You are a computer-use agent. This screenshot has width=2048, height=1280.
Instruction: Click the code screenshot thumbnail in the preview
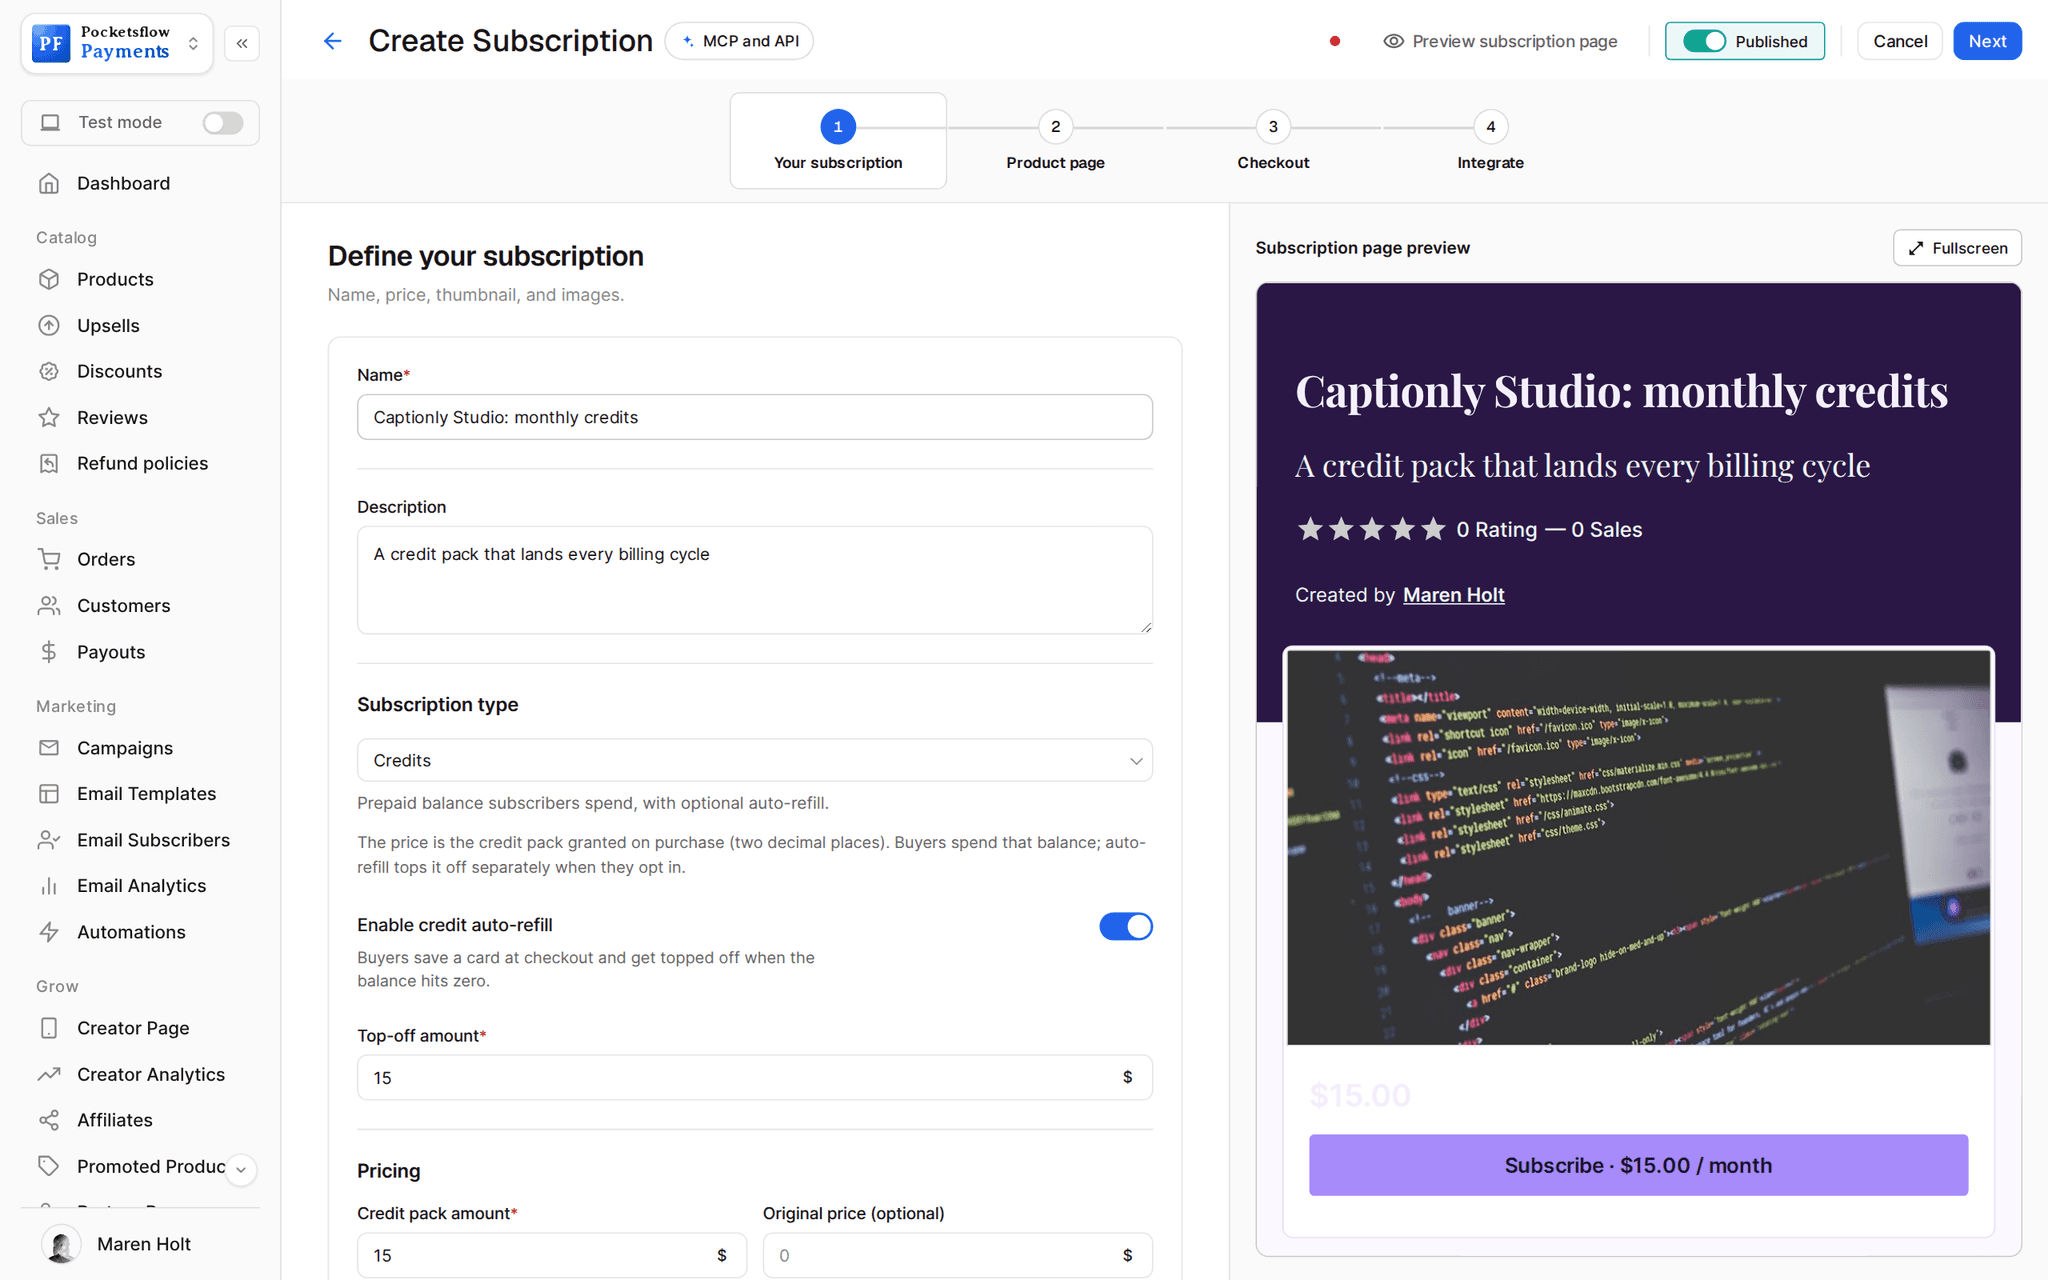pyautogui.click(x=1638, y=848)
